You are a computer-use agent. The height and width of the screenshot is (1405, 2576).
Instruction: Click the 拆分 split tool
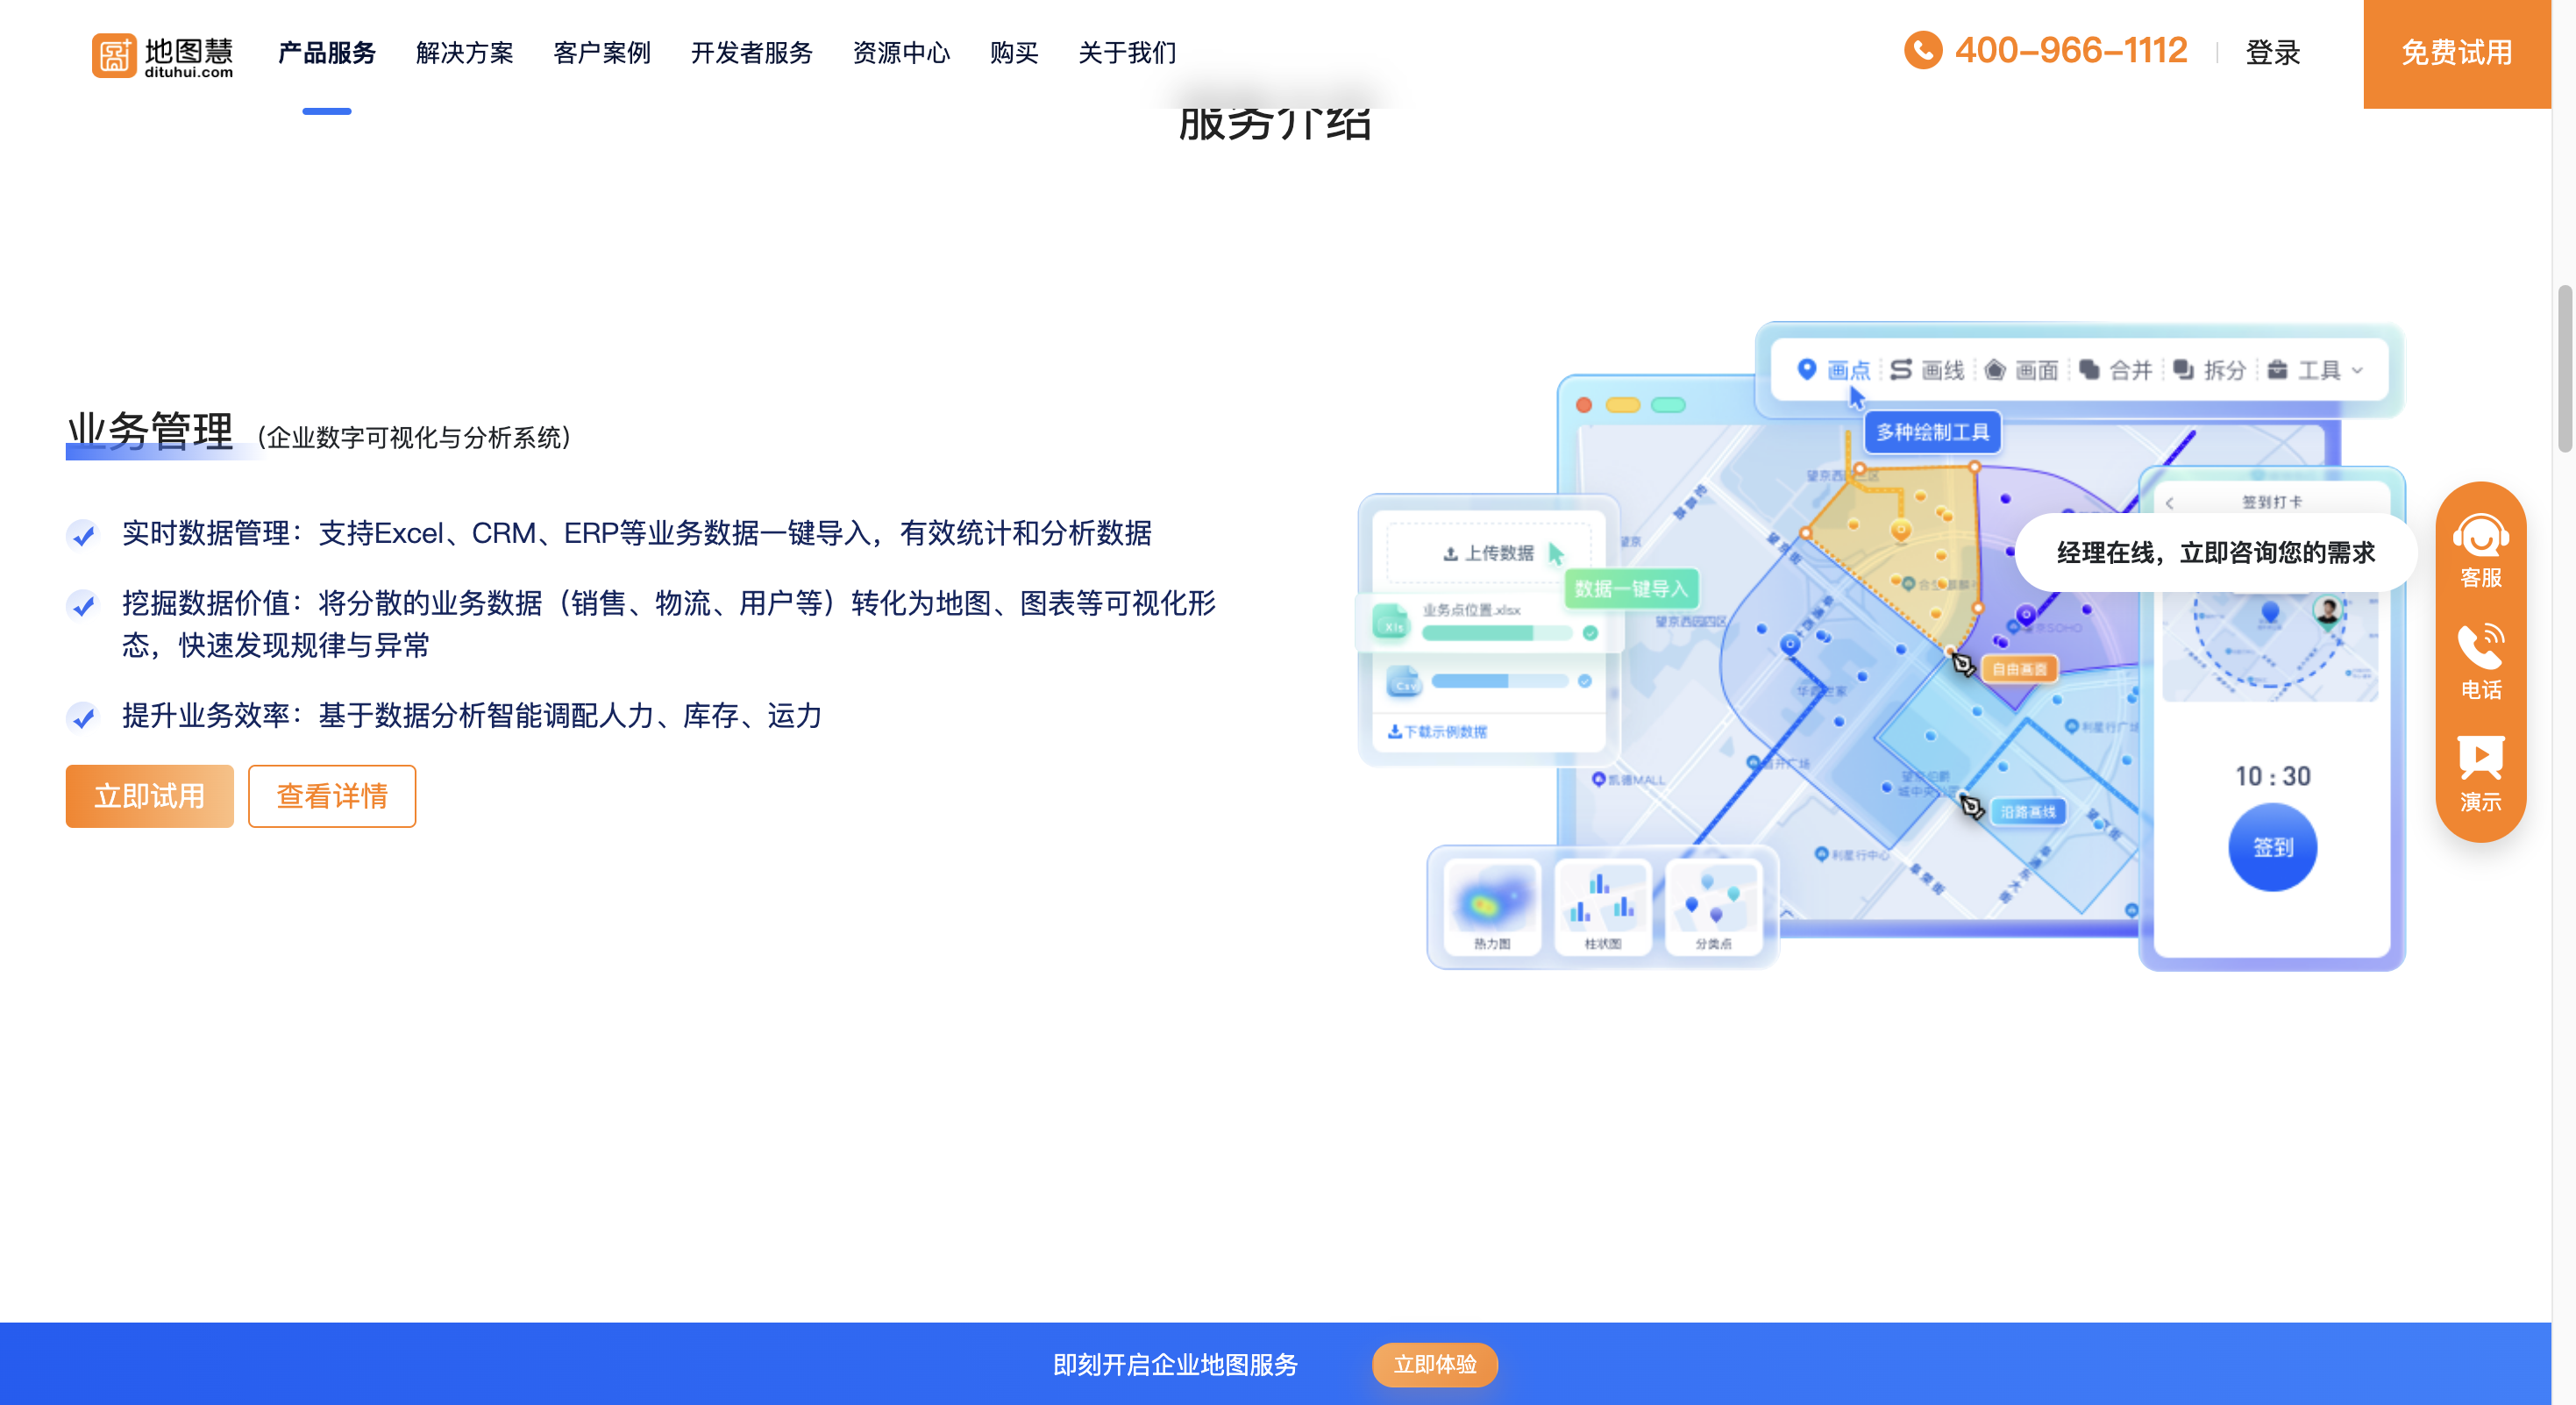coord(2224,369)
